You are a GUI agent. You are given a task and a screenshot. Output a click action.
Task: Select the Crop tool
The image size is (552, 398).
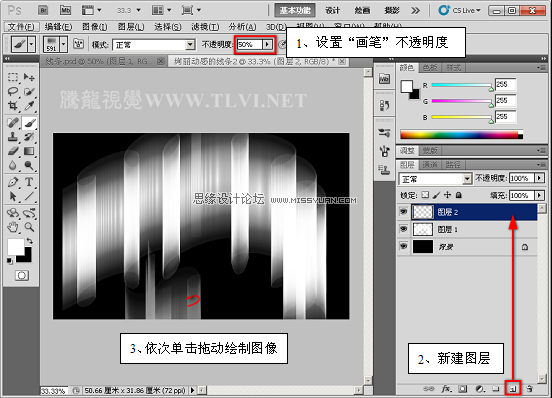tap(13, 106)
